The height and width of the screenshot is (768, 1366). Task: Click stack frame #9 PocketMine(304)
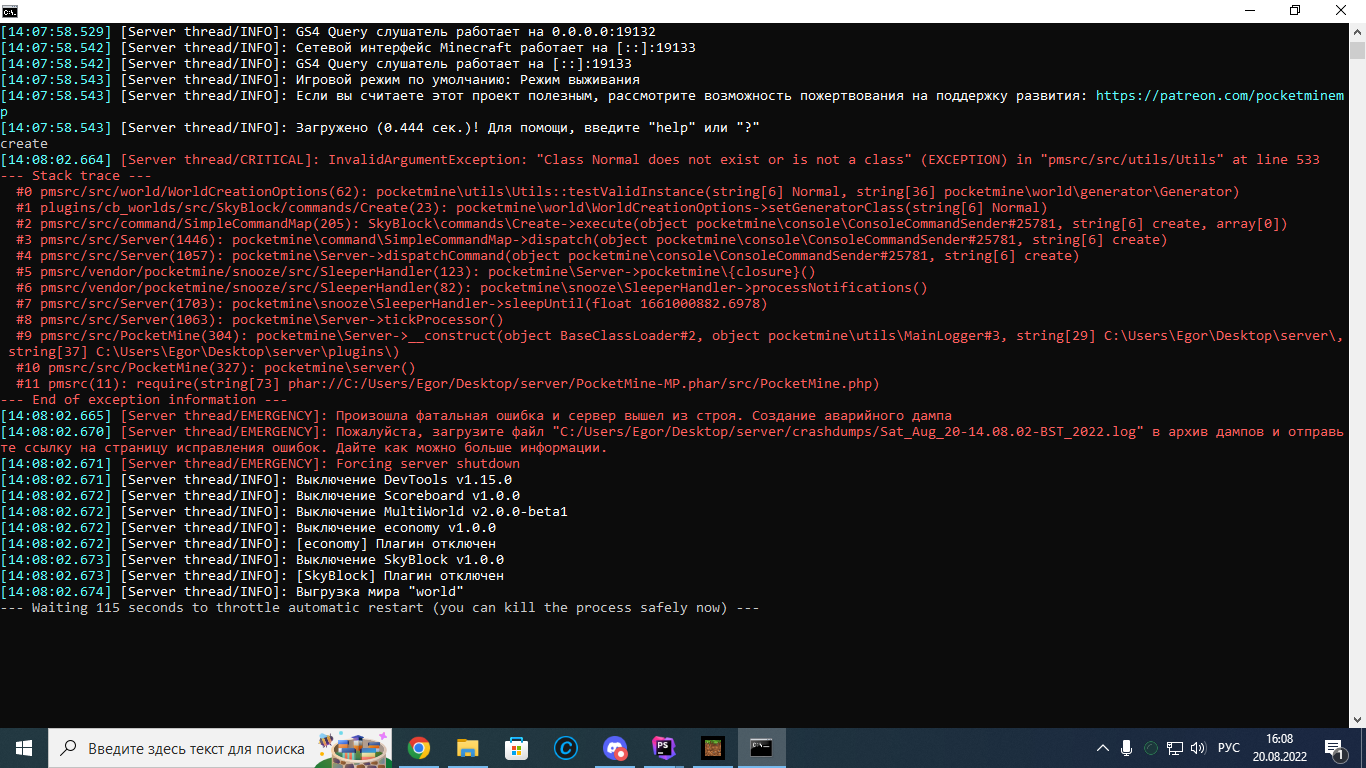pos(672,344)
